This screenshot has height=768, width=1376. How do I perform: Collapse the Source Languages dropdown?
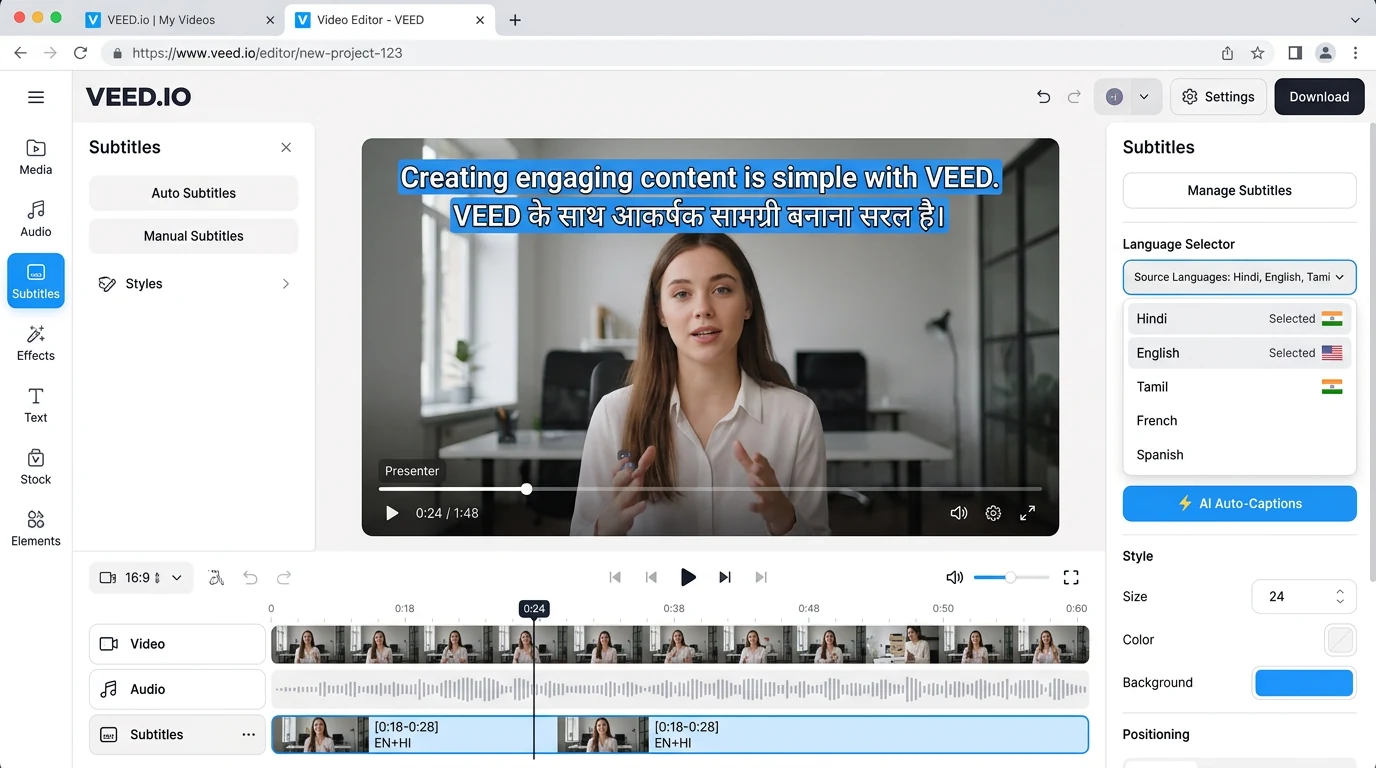pos(1239,277)
